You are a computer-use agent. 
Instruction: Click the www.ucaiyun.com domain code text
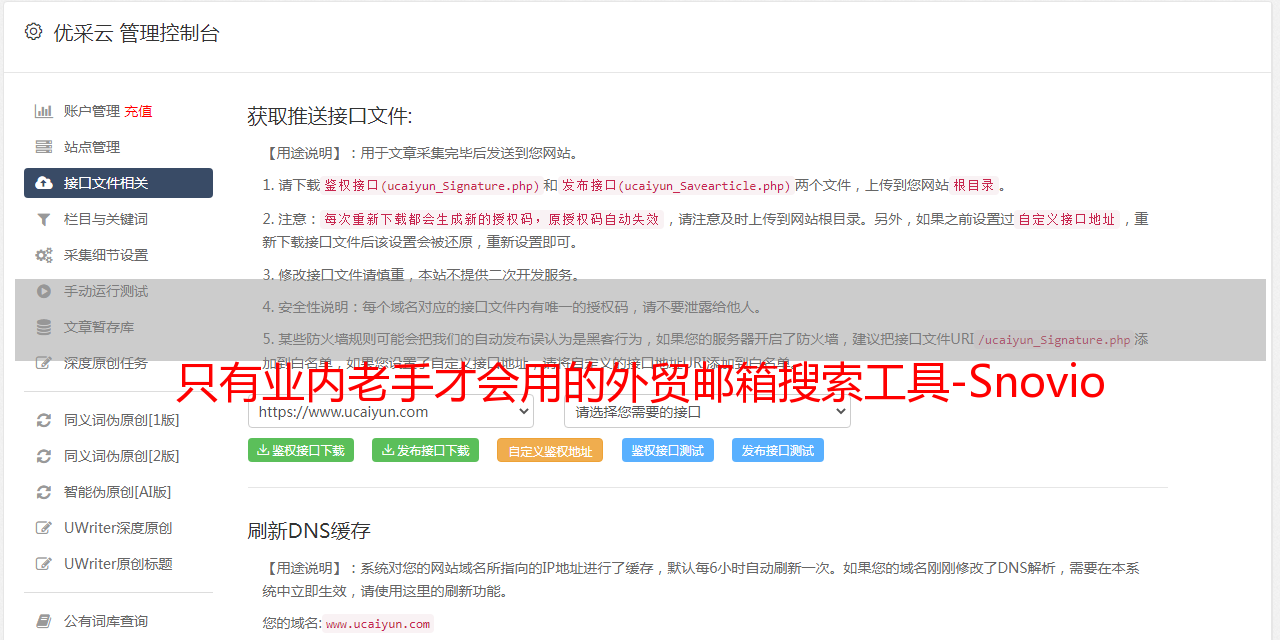coord(378,624)
